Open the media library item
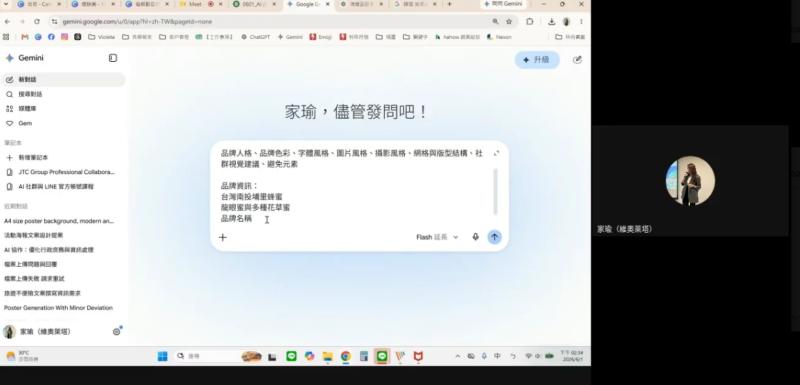800x385 pixels. click(x=64, y=109)
